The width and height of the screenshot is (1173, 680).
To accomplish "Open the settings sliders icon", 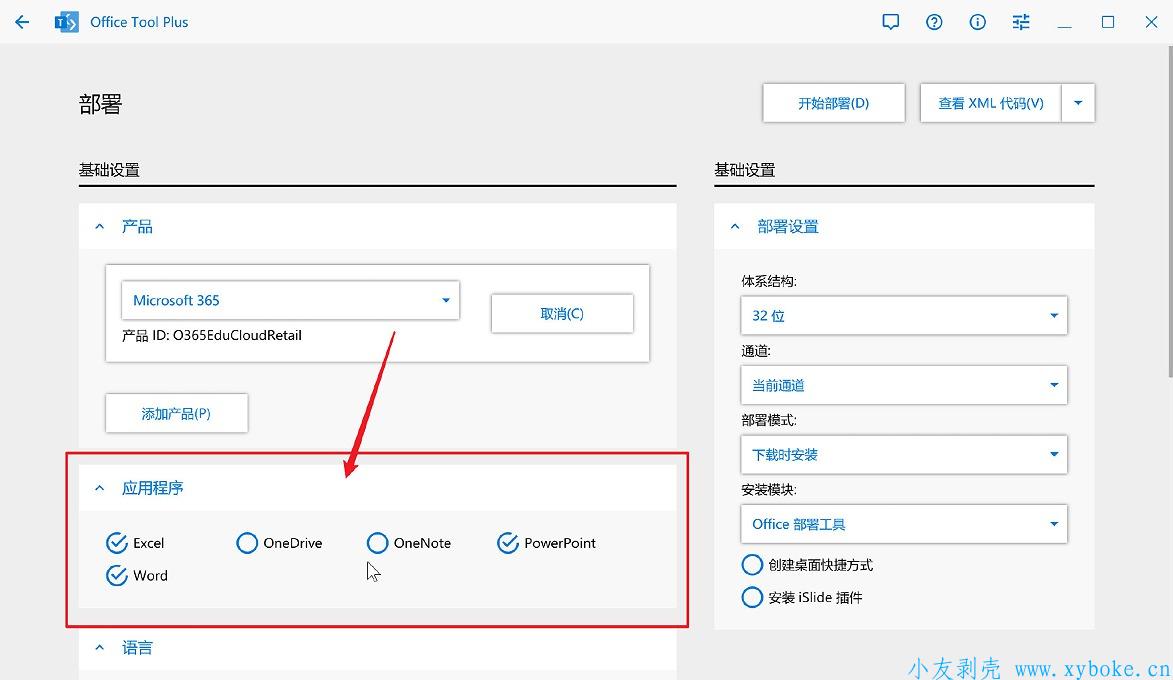I will [1021, 22].
